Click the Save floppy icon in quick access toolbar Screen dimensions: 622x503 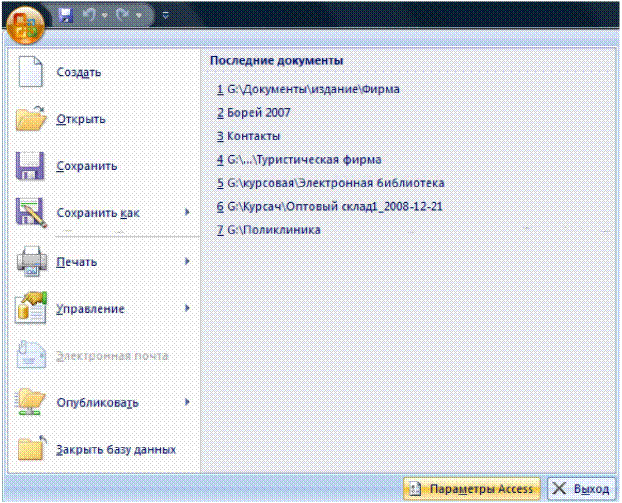pos(65,15)
